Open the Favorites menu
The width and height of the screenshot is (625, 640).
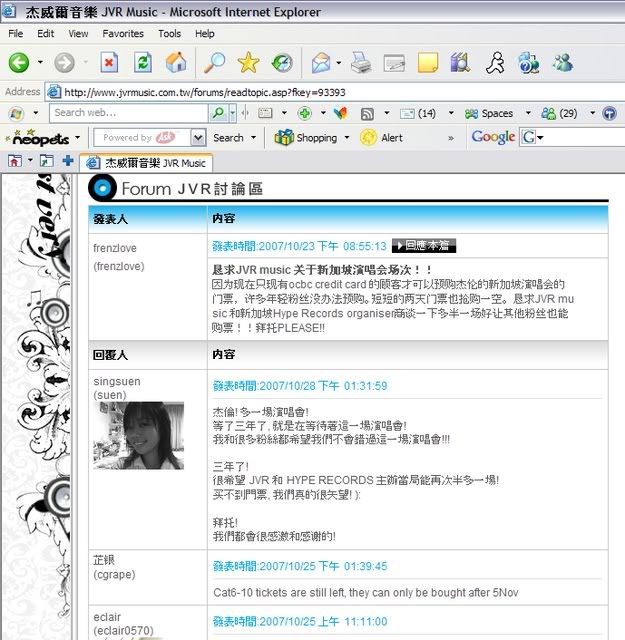click(123, 33)
